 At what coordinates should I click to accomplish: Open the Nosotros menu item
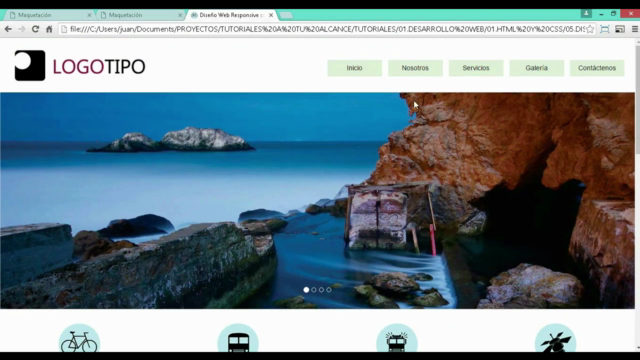[415, 68]
